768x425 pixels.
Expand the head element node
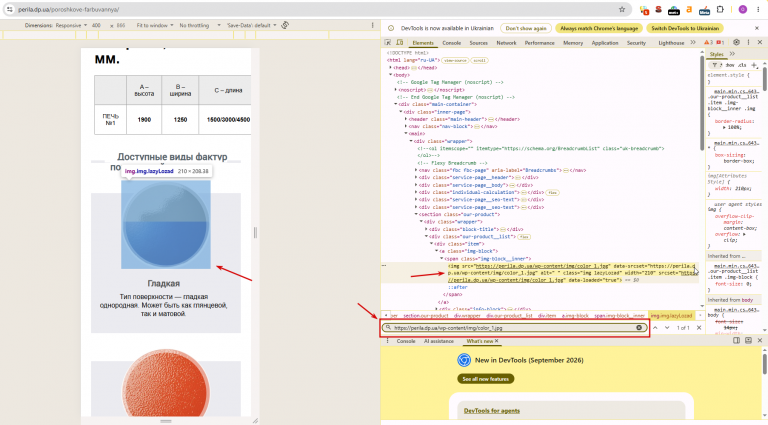click(x=390, y=68)
